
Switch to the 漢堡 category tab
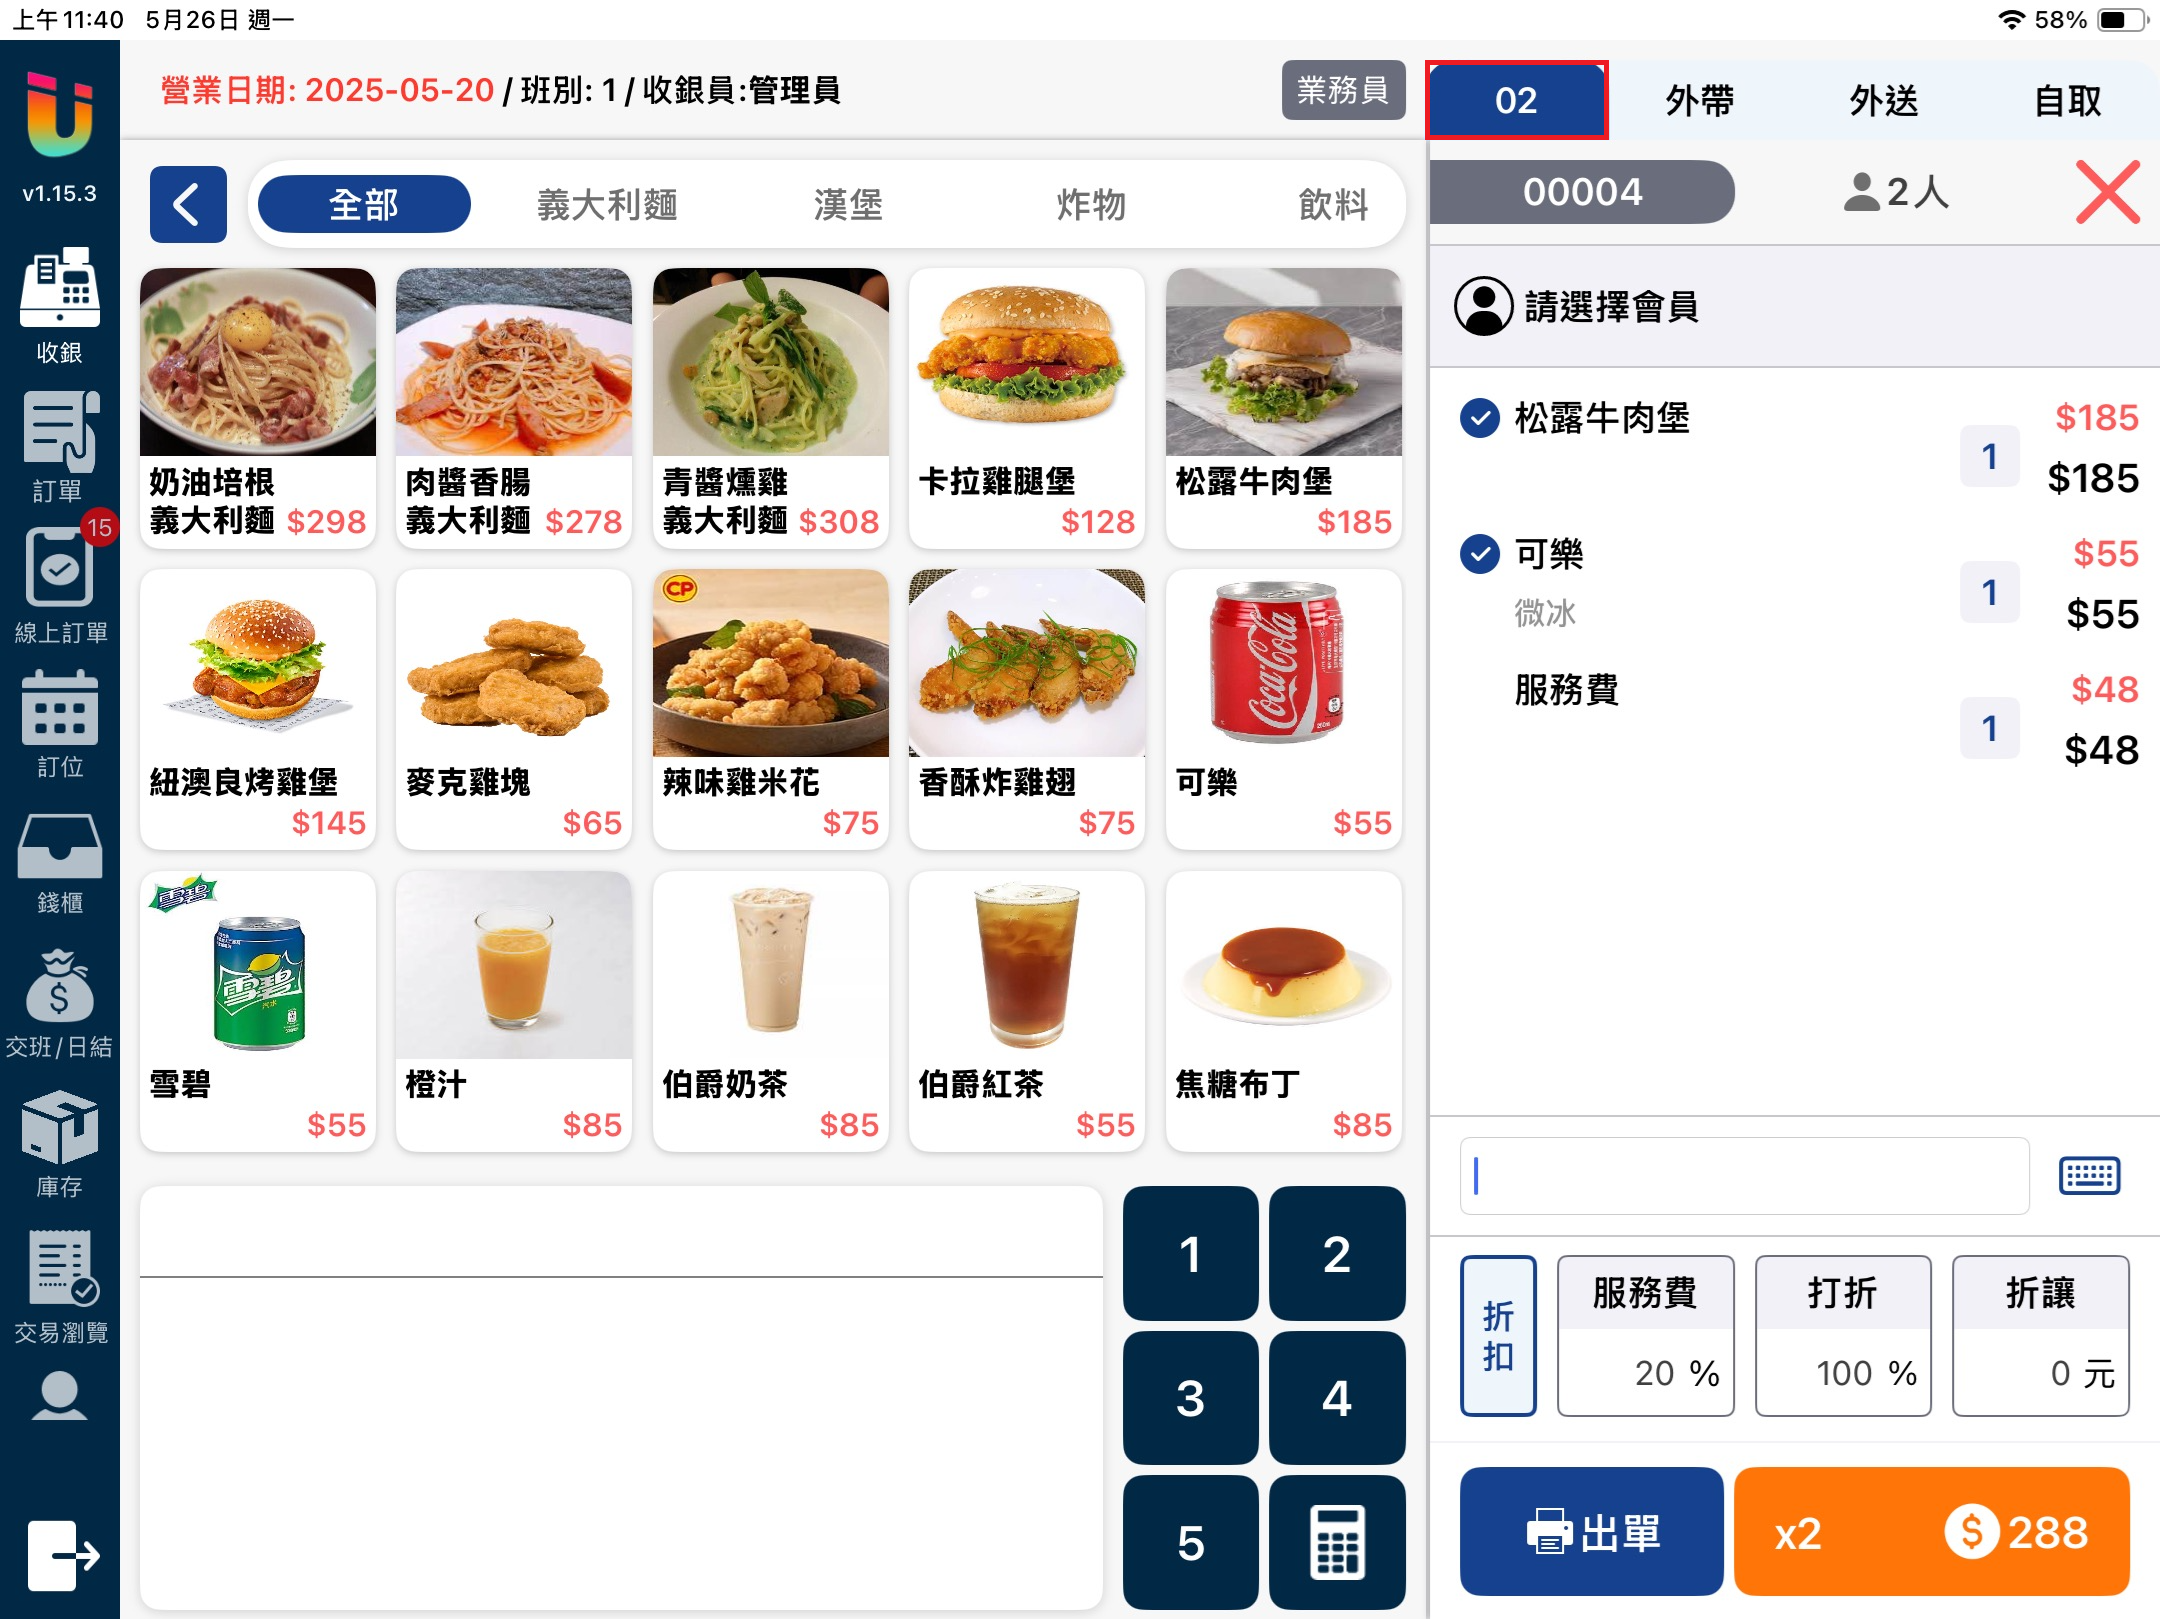pos(848,205)
